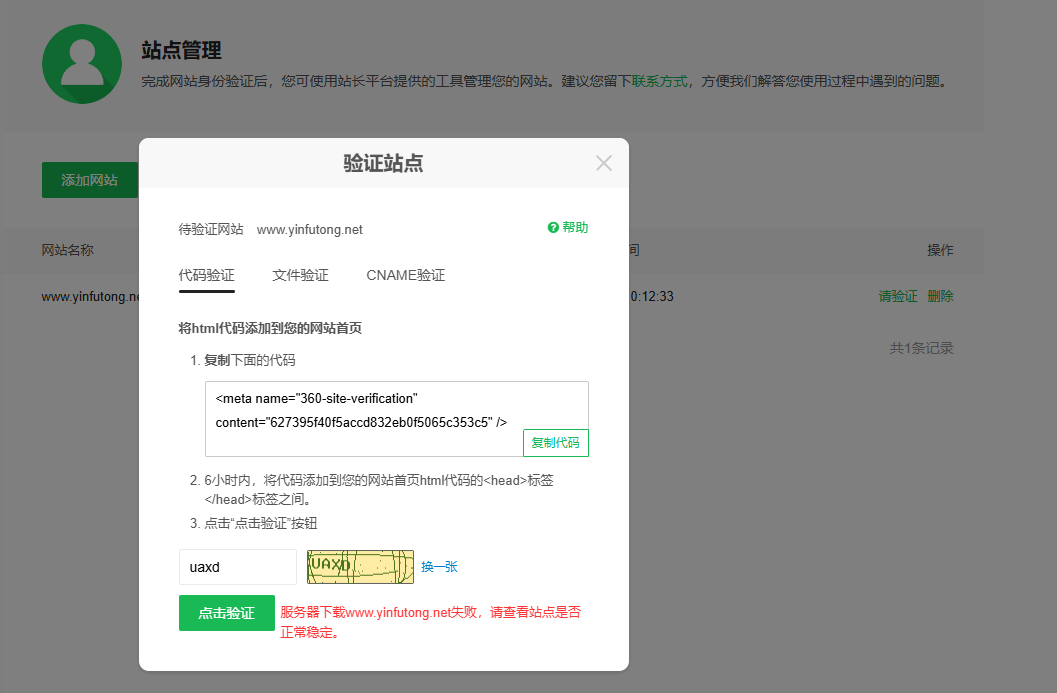1057x693 pixels.
Task: Click the 将html代码添加到您的网站首页 heading
Action: point(270,328)
